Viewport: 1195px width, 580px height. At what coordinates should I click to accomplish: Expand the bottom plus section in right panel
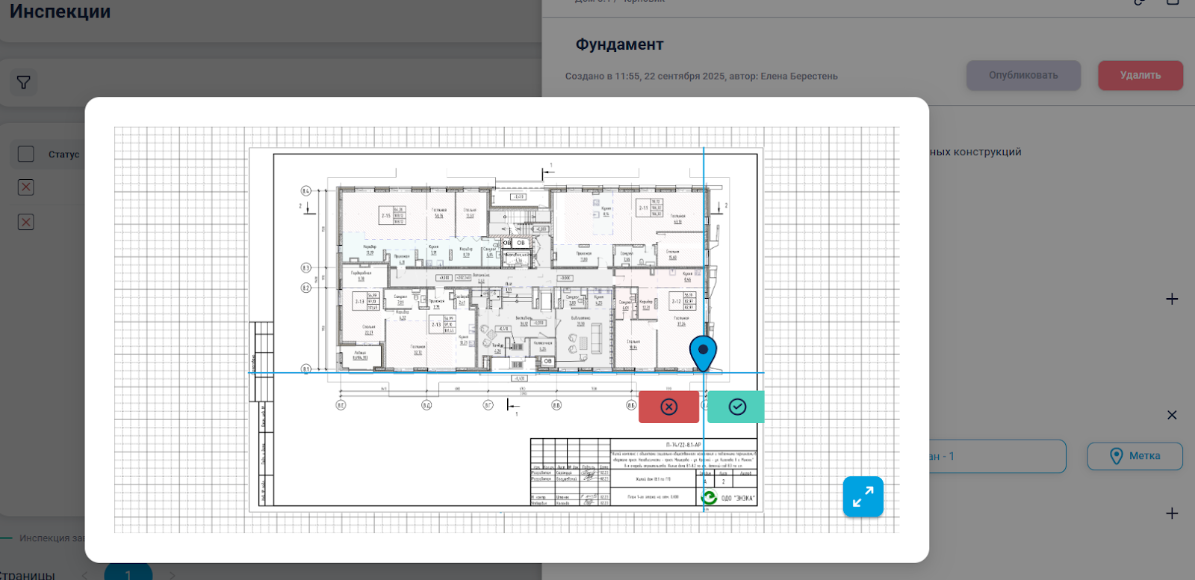pos(1172,513)
